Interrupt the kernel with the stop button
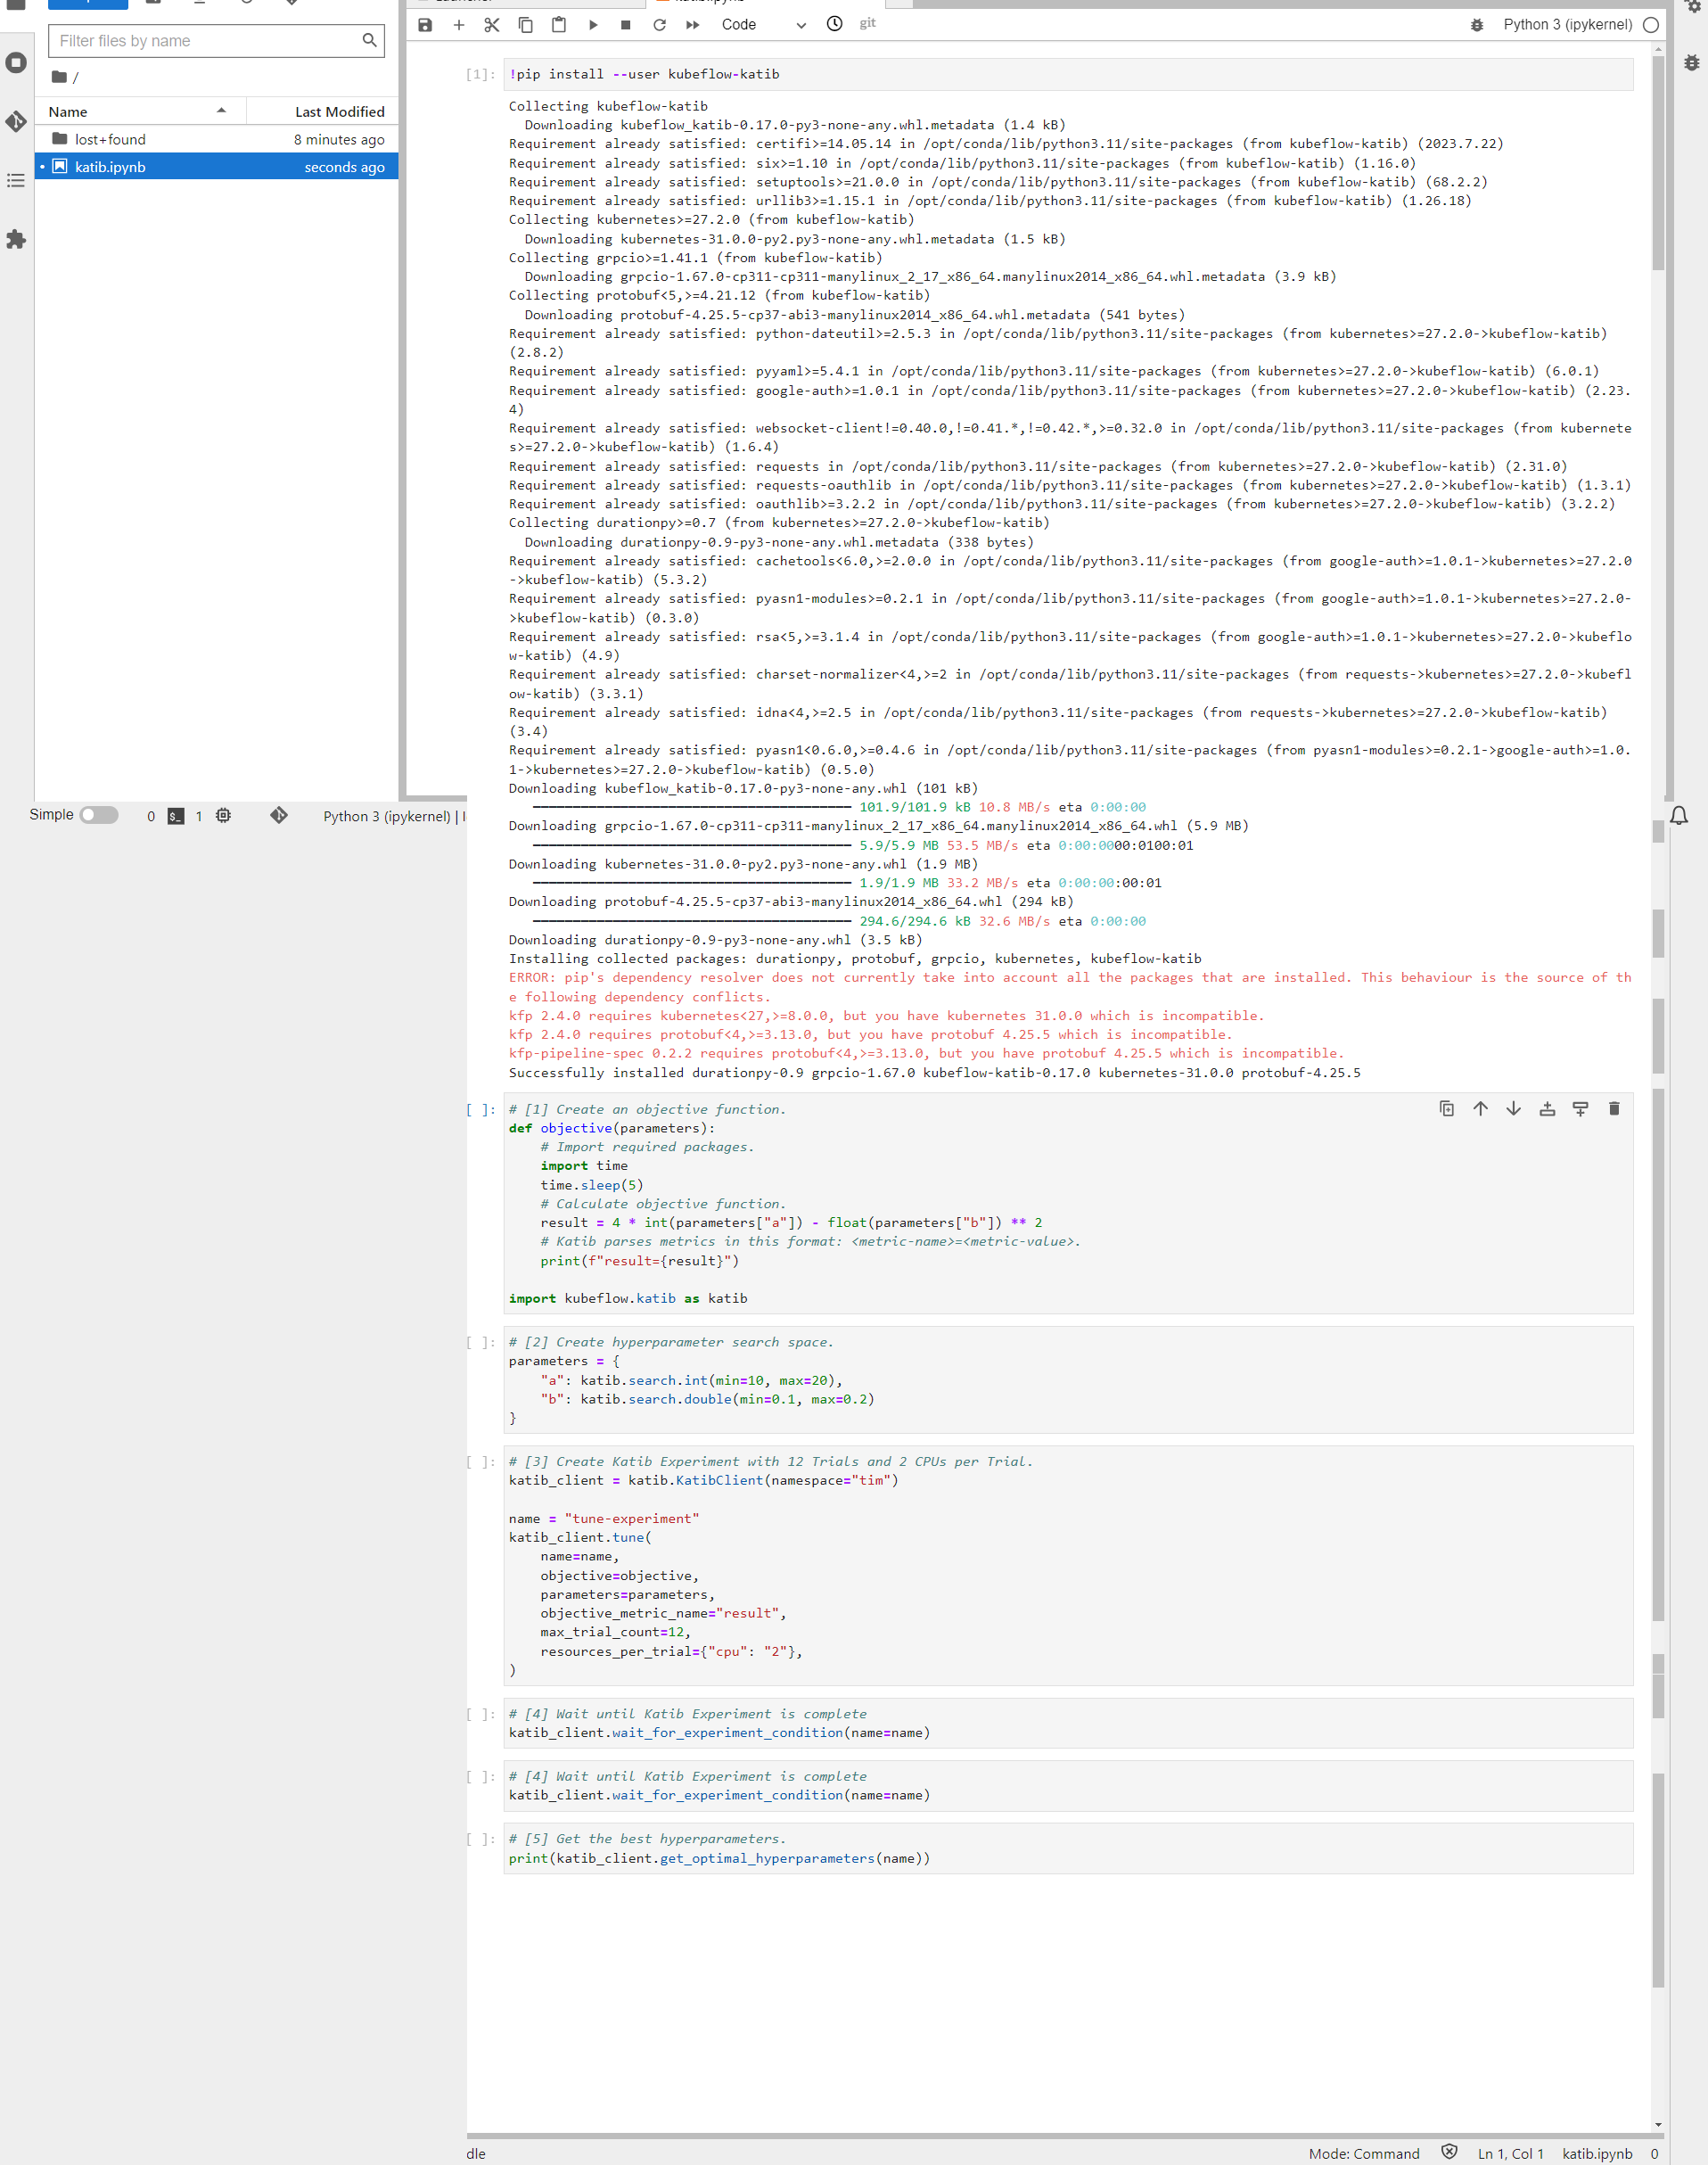This screenshot has height=2165, width=1708. (x=626, y=25)
